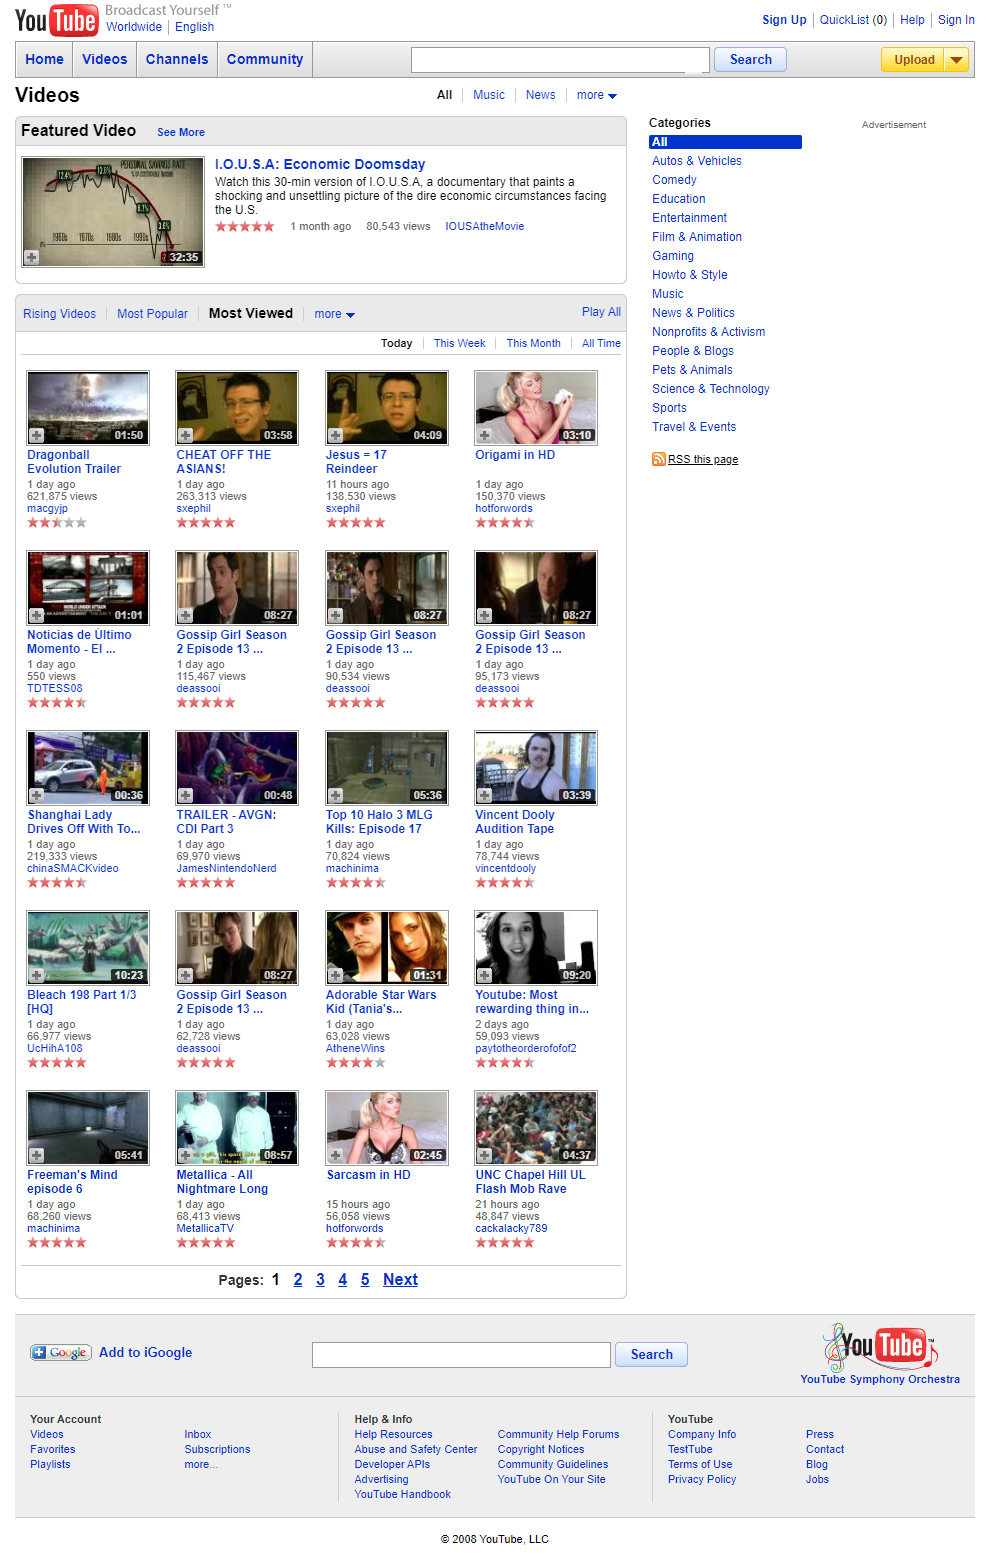Select the Gaming category
This screenshot has width=990, height=1560.
(673, 256)
